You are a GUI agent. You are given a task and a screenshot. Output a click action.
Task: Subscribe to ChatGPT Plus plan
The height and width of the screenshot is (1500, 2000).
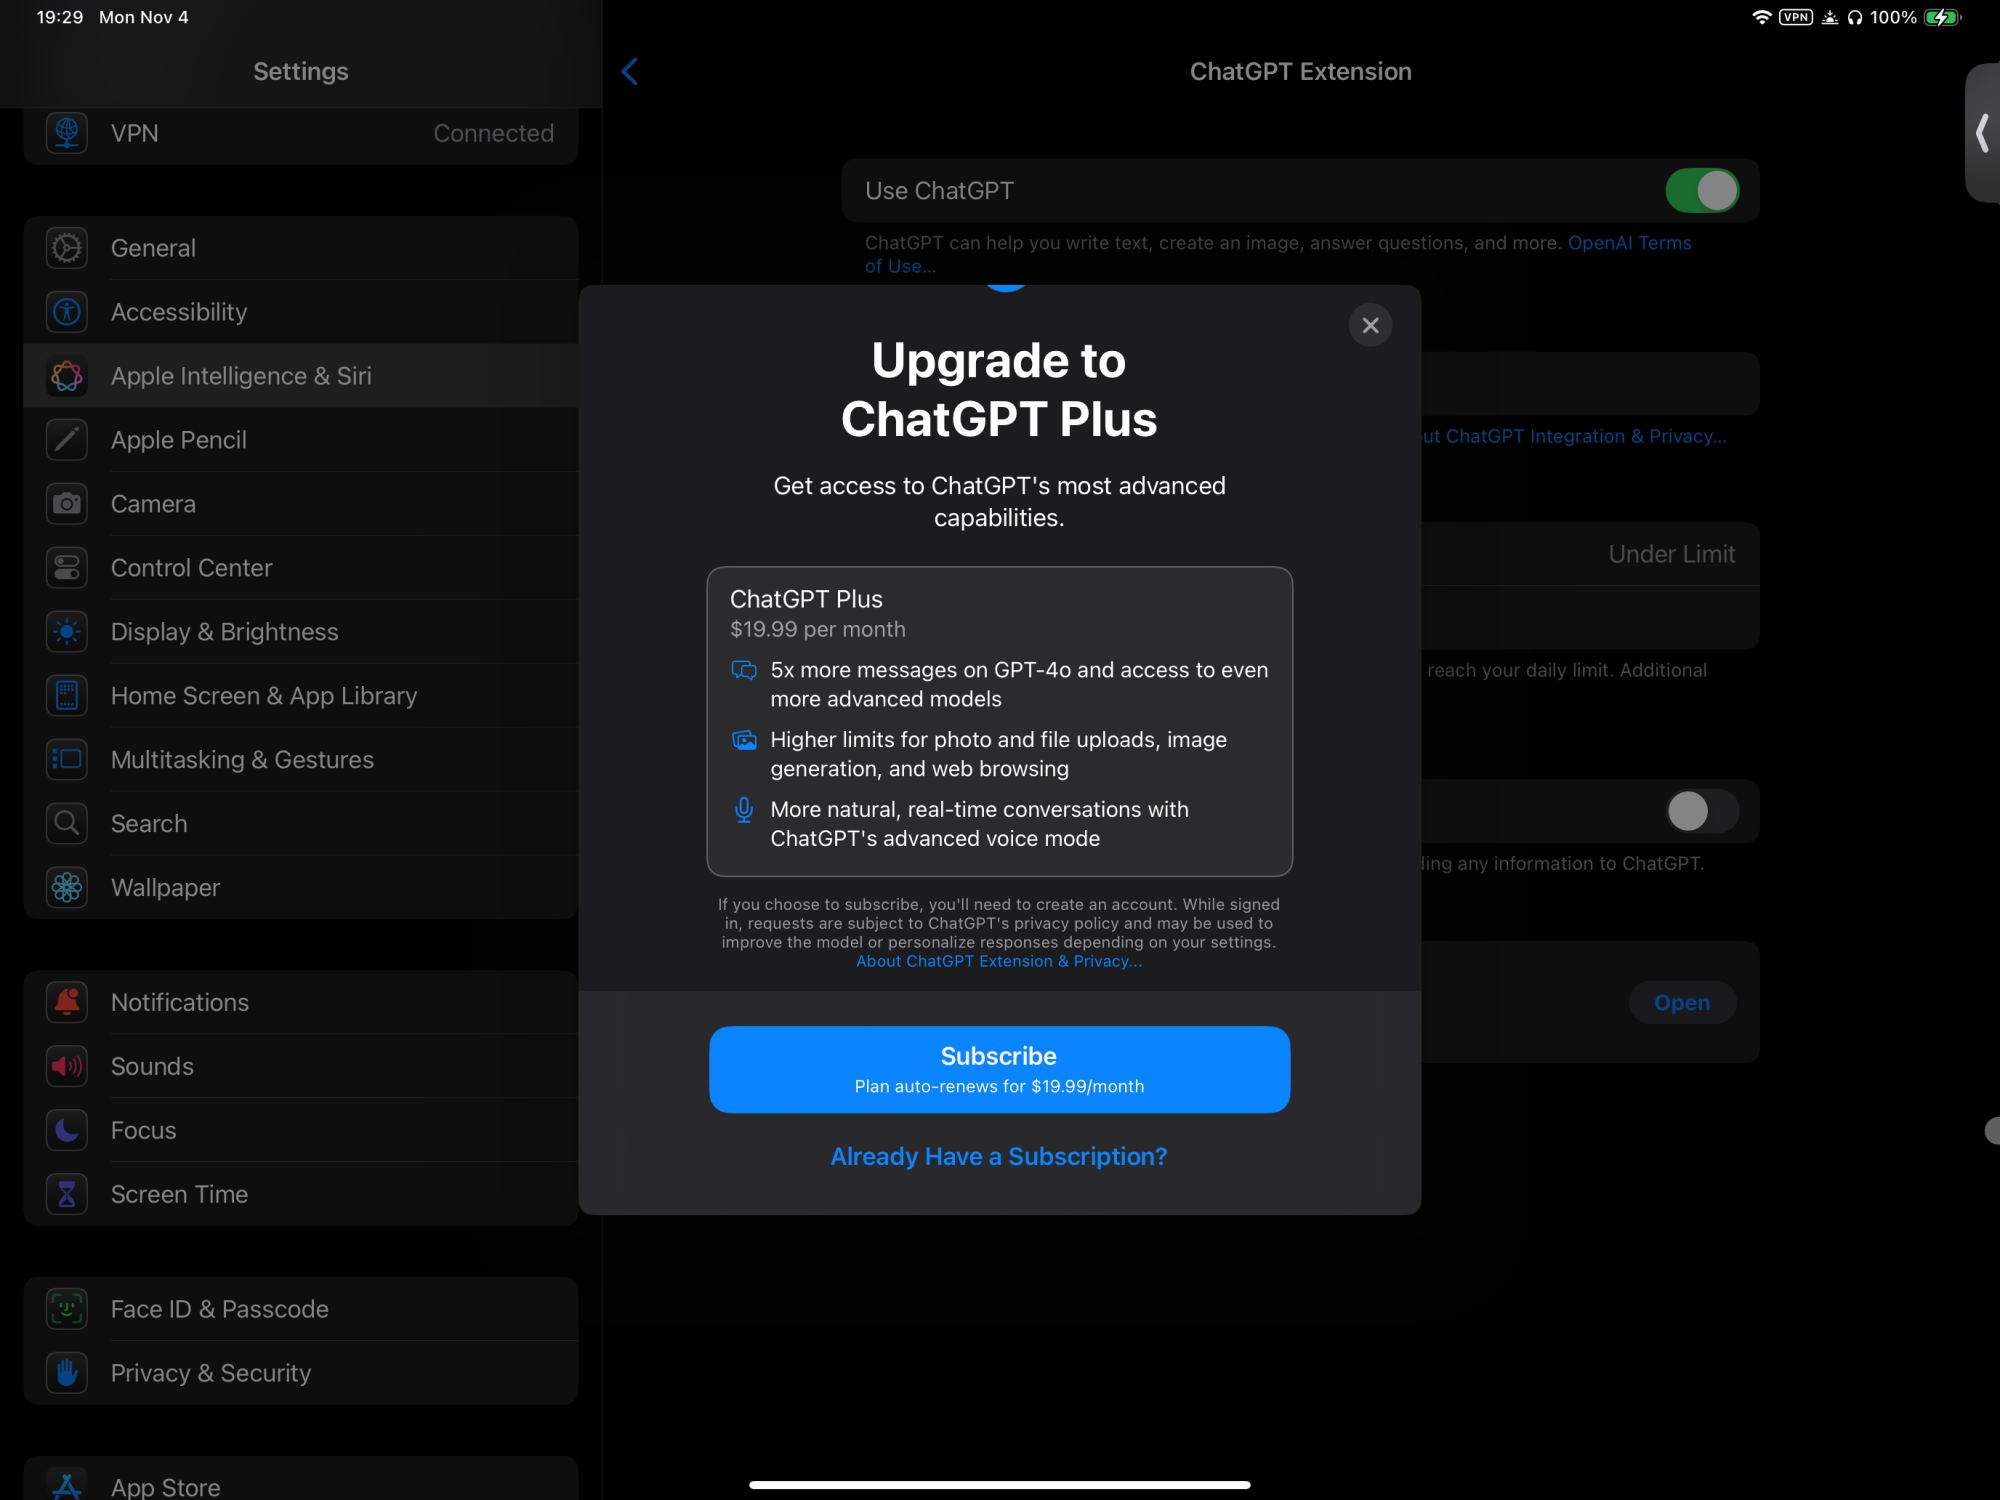[999, 1069]
